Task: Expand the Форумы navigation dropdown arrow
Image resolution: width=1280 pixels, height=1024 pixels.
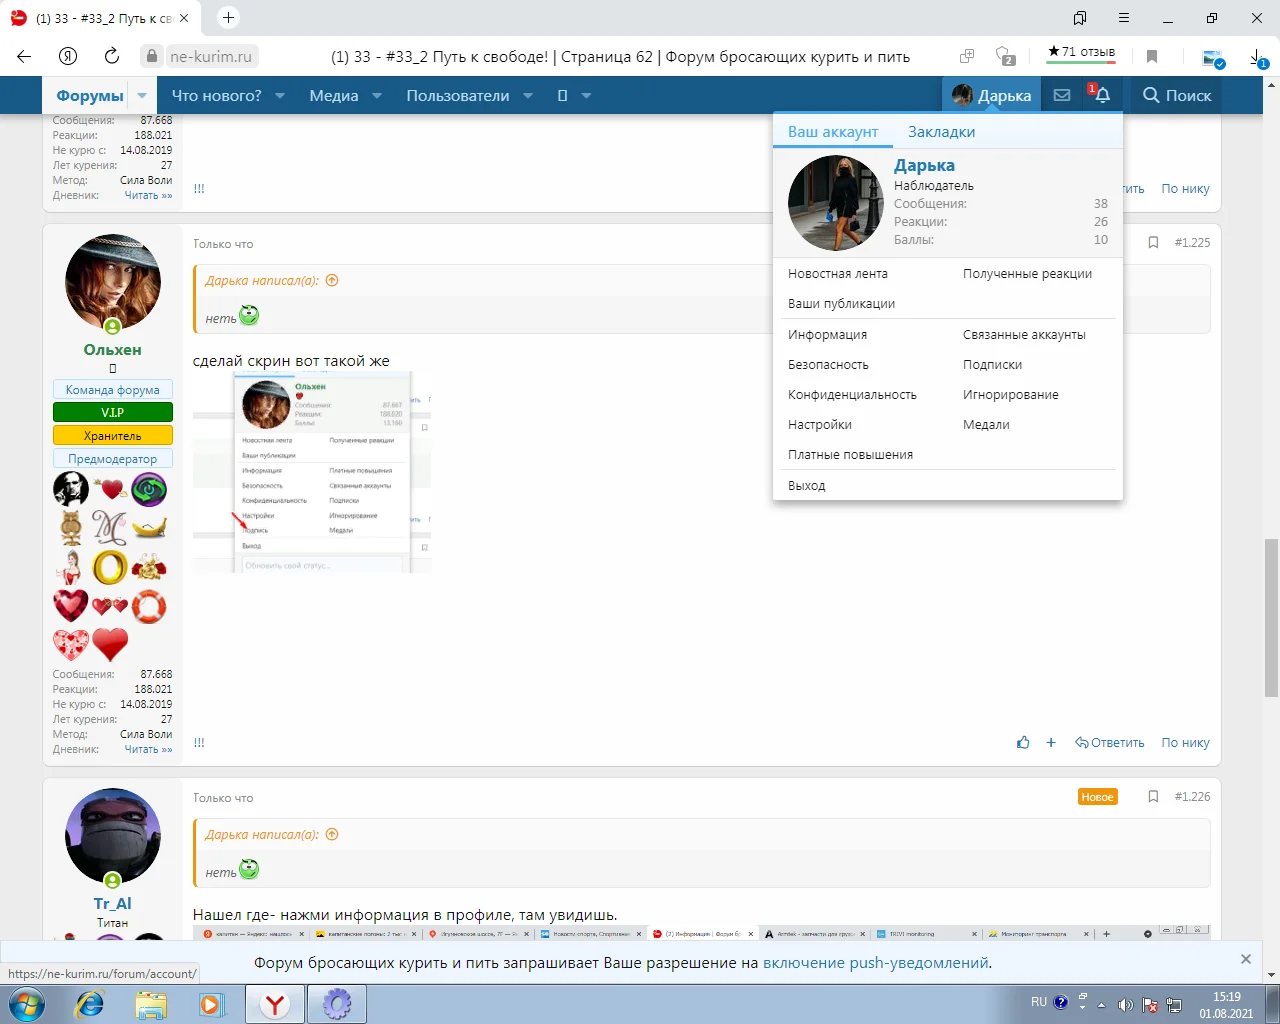Action: [x=142, y=96]
